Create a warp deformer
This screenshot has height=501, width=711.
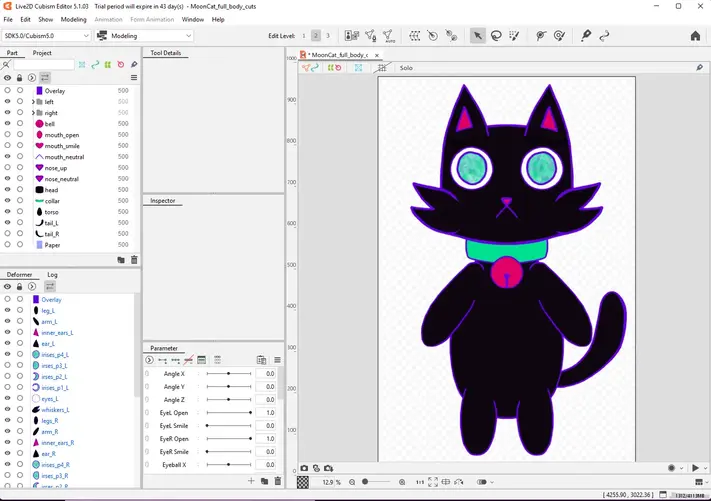coord(414,36)
